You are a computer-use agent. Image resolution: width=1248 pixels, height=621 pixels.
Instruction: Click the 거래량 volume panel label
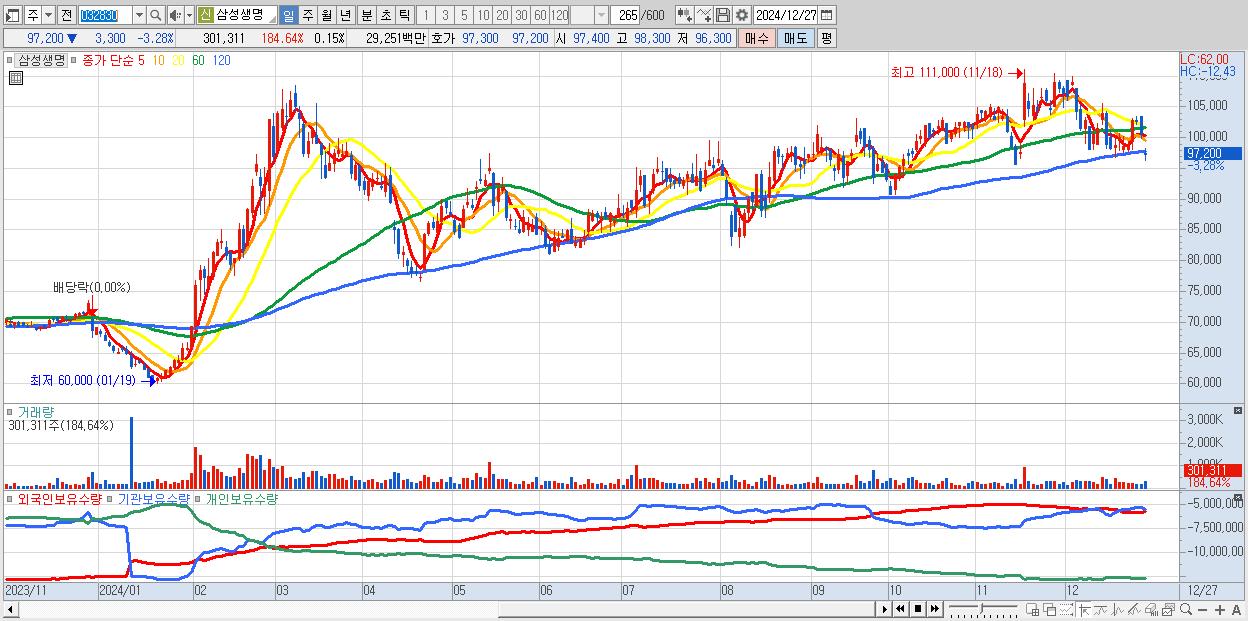[x=36, y=411]
